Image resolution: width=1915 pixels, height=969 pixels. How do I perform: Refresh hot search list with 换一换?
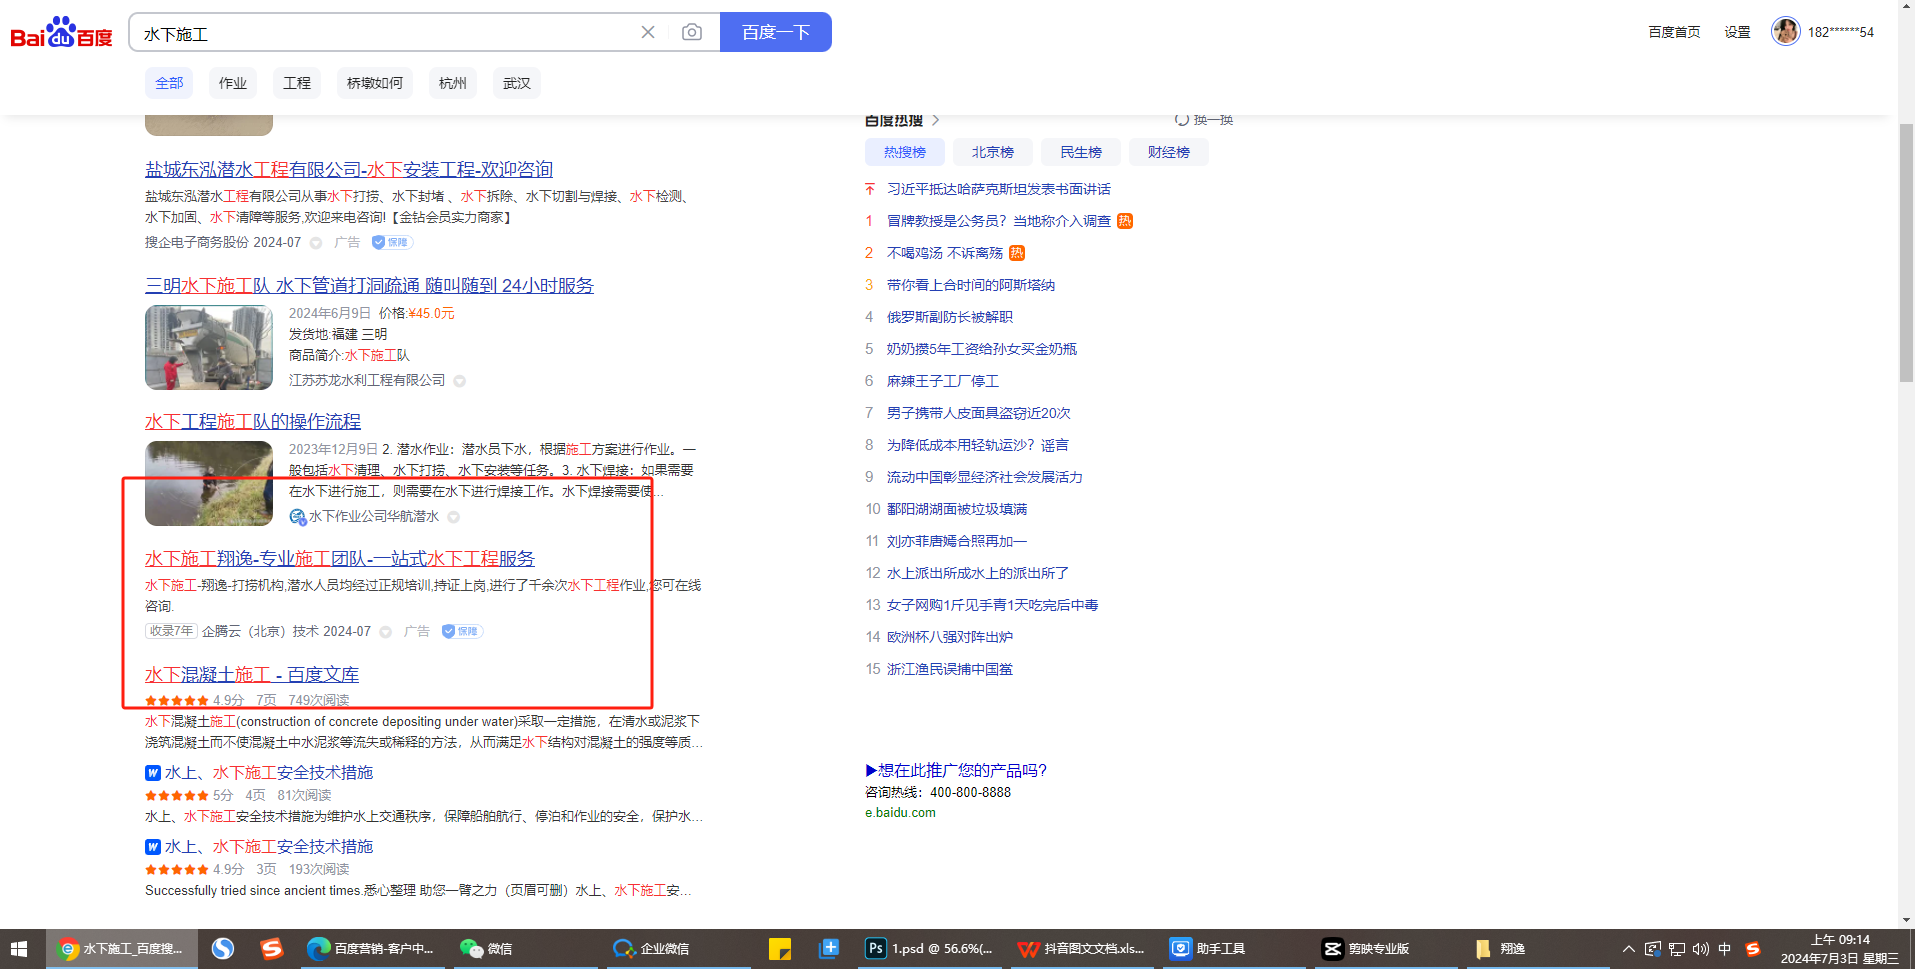pos(1204,120)
